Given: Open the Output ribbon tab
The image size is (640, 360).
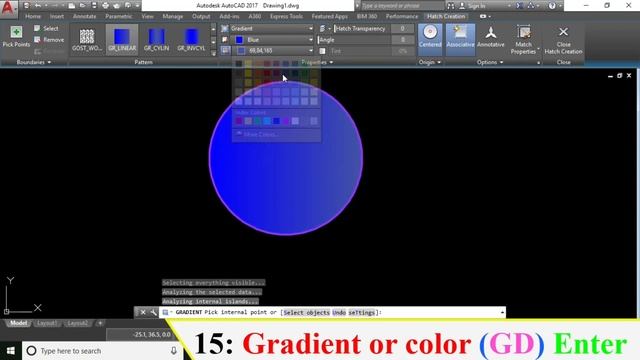Looking at the screenshot, I should point(201,16).
